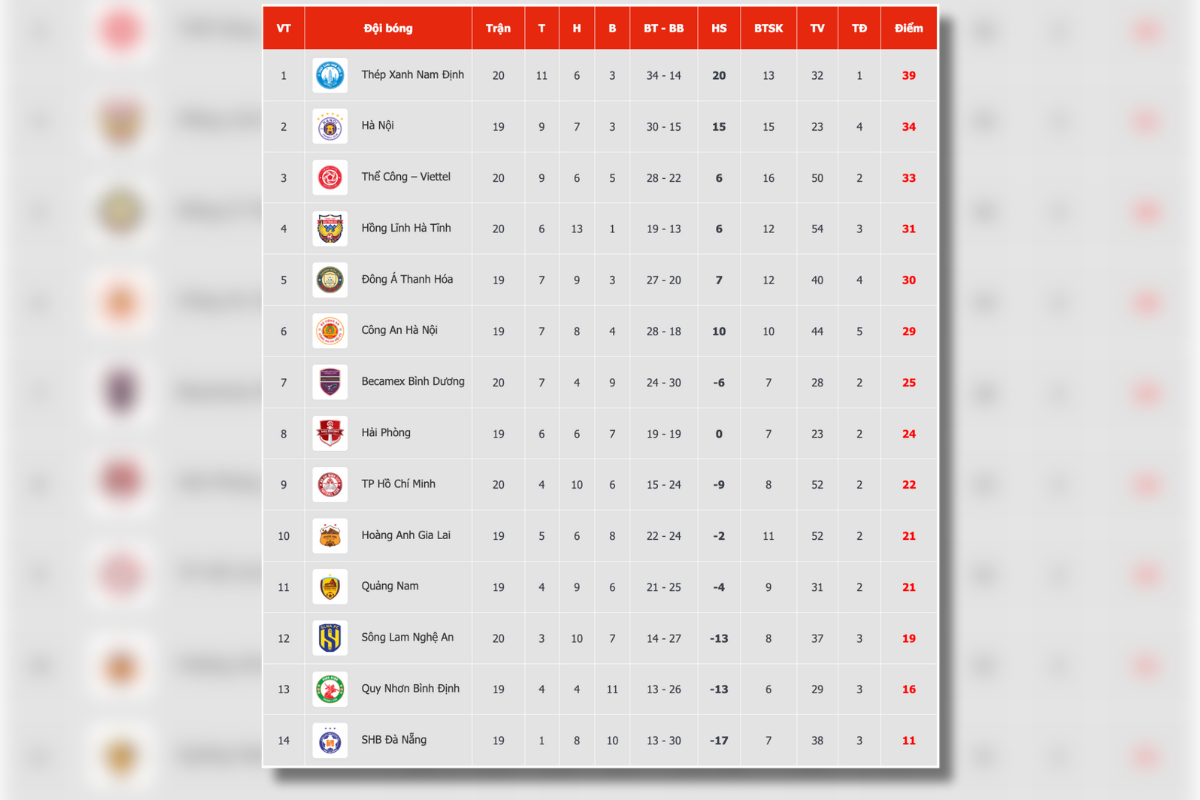1200x800 pixels.
Task: Open the Hoàng Anh Gia Lai team name
Action: 406,535
